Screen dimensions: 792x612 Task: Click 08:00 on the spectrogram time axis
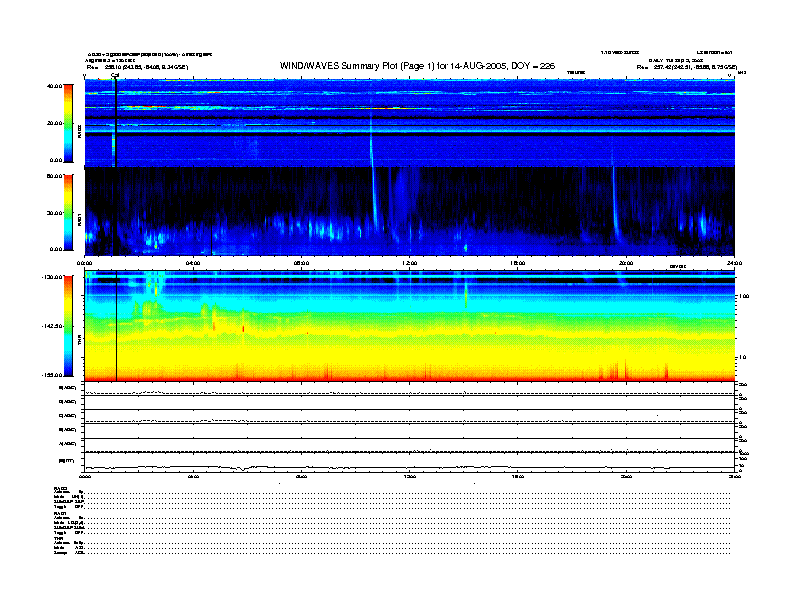[x=301, y=263]
